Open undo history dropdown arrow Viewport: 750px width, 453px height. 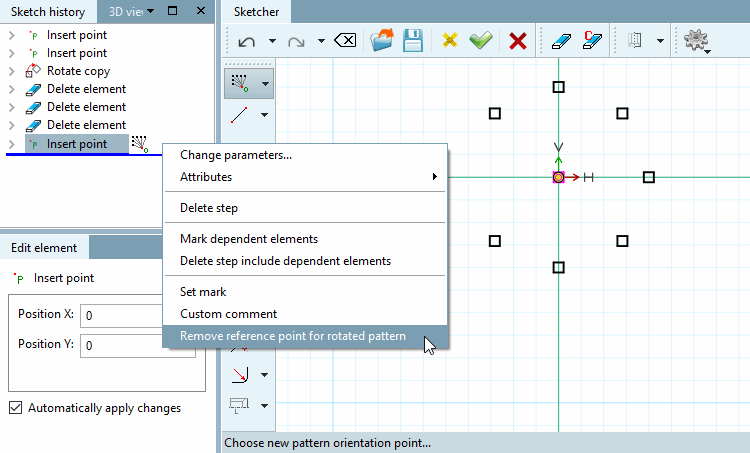(272, 41)
